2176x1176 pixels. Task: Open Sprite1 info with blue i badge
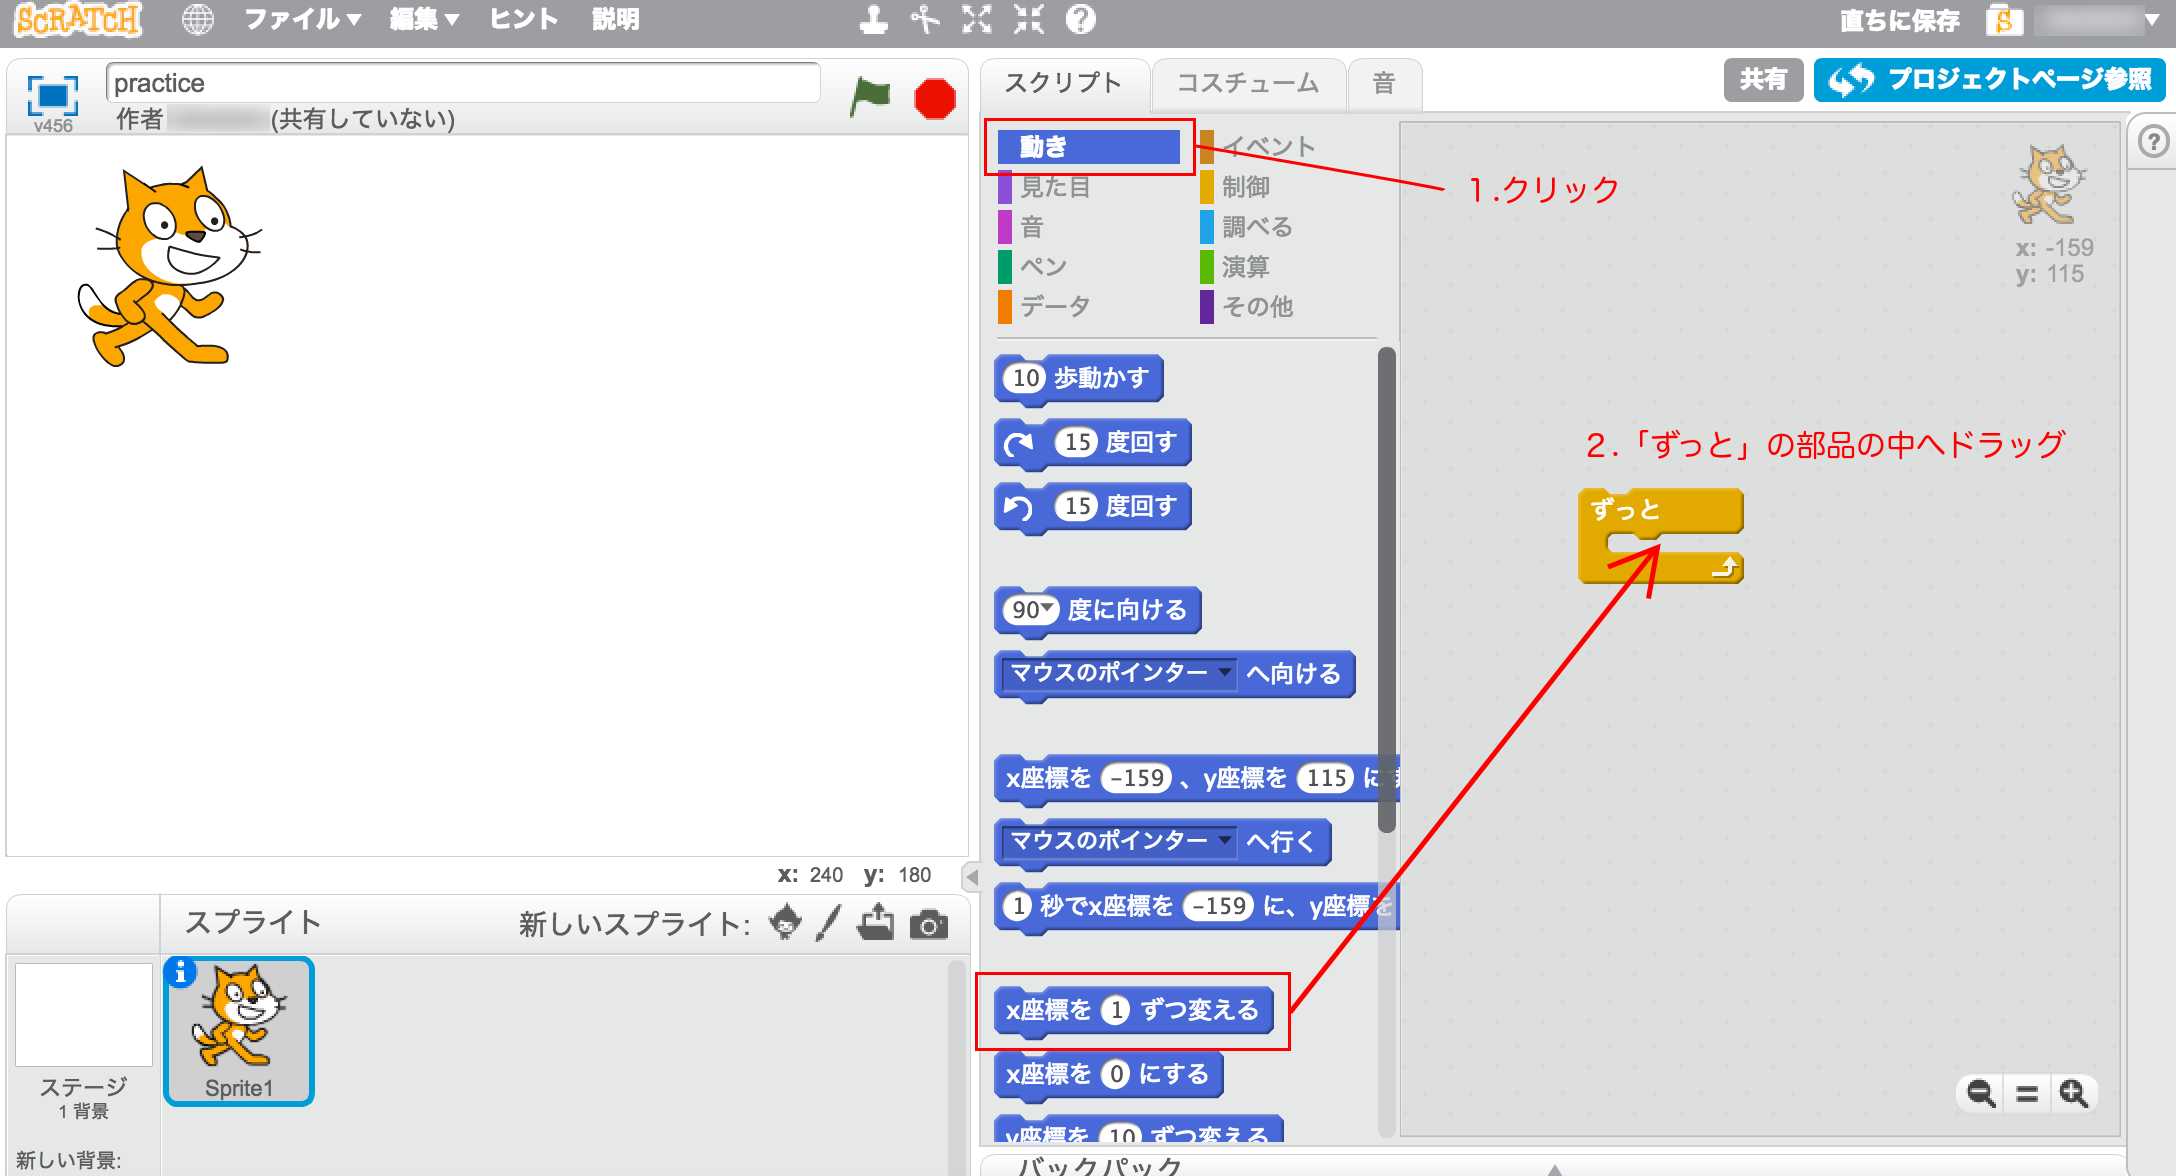click(181, 972)
